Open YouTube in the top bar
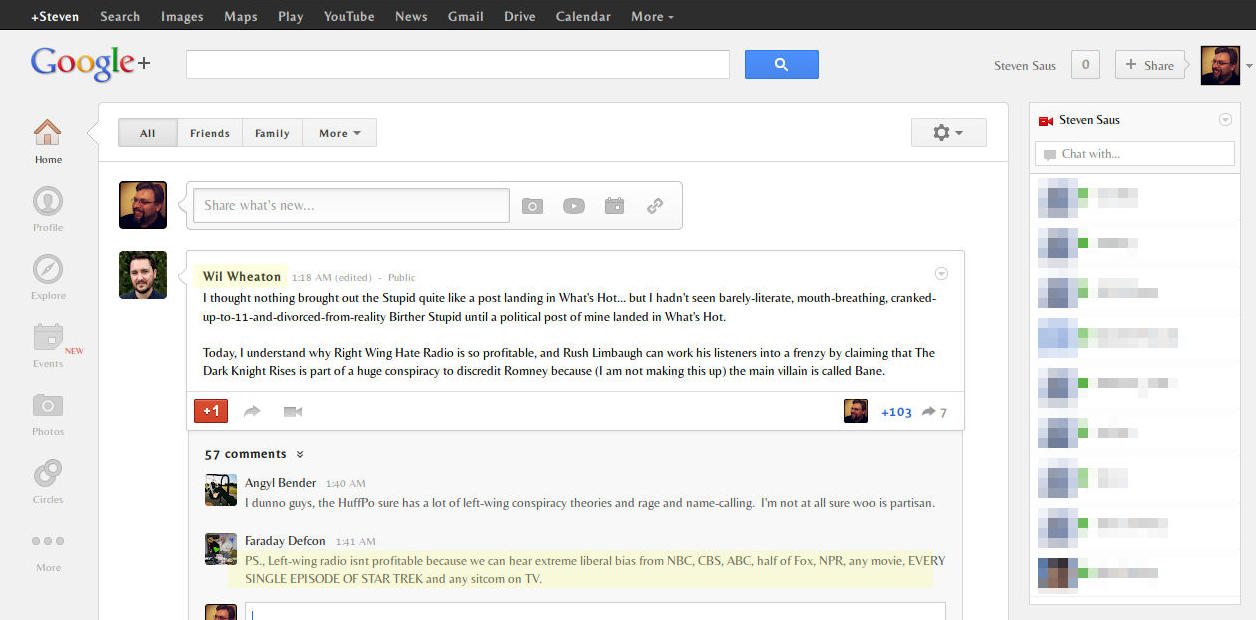This screenshot has height=620, width=1256. (x=349, y=16)
